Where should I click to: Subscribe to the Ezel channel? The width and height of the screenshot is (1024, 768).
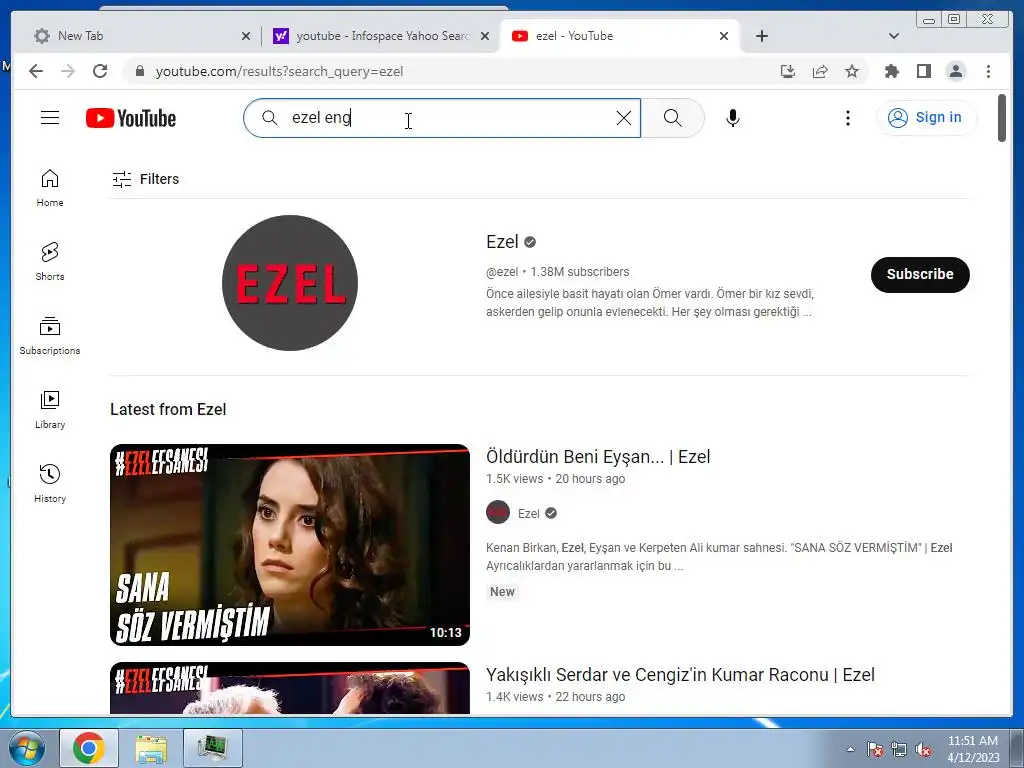pyautogui.click(x=920, y=274)
